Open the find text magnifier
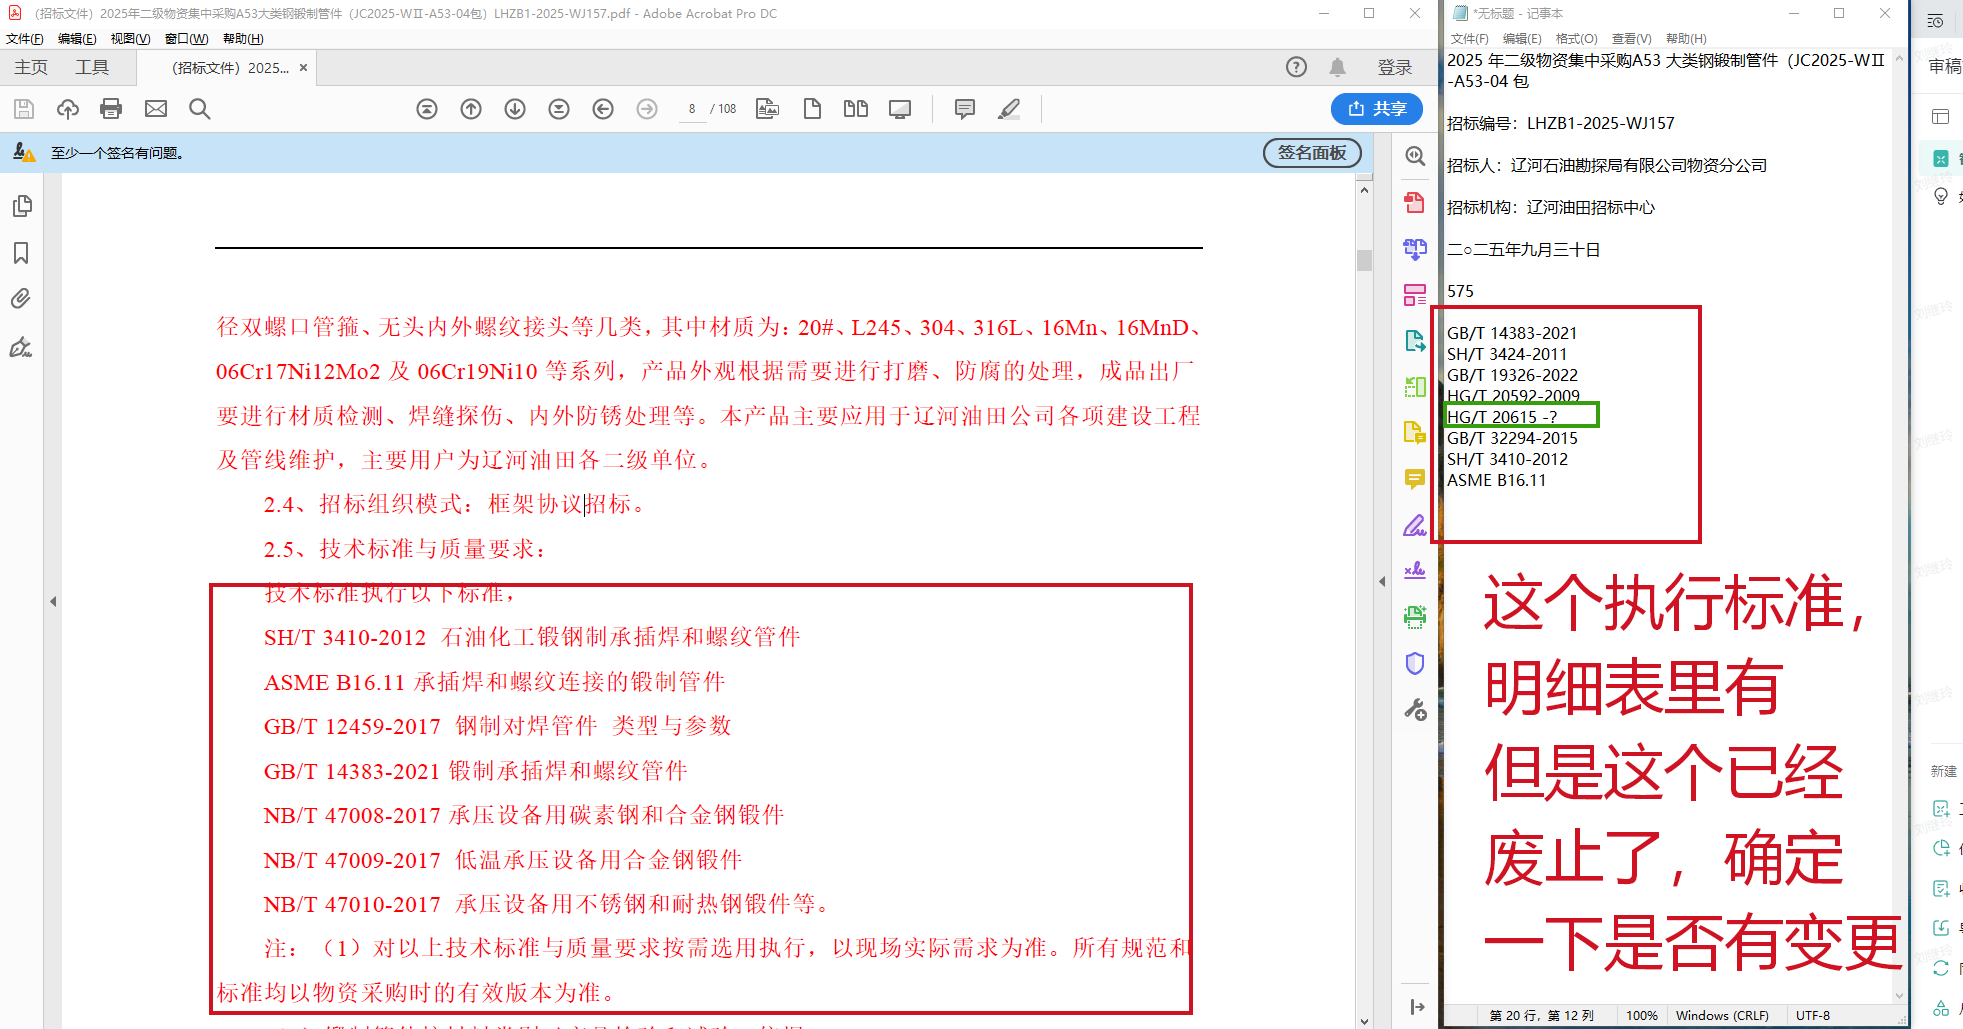 (x=200, y=109)
